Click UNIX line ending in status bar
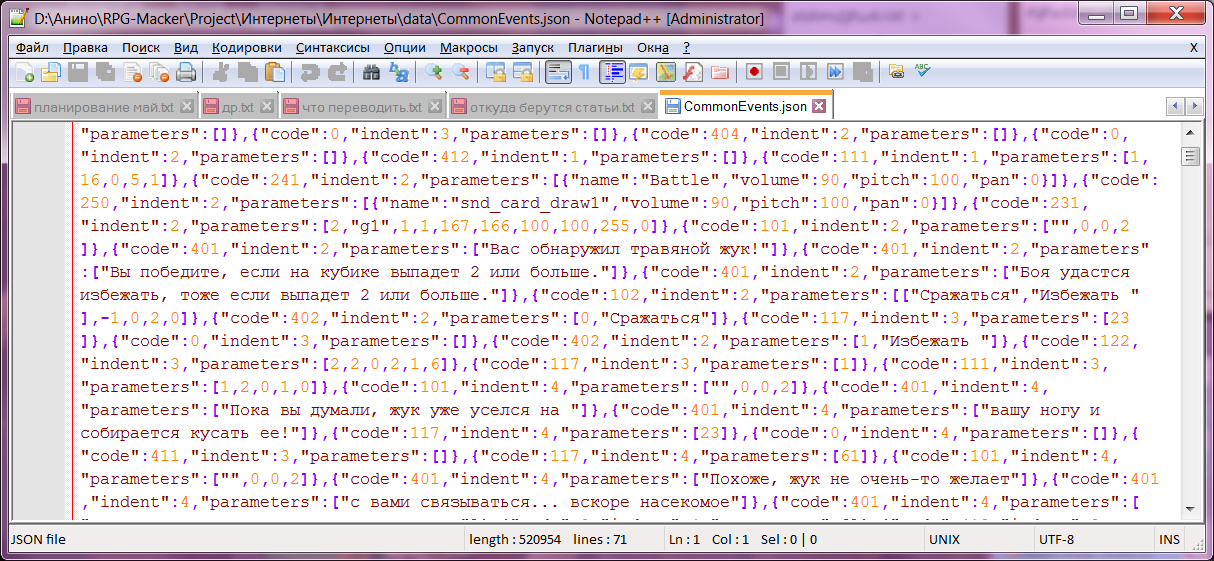Viewport: 1214px width, 561px height. [946, 540]
